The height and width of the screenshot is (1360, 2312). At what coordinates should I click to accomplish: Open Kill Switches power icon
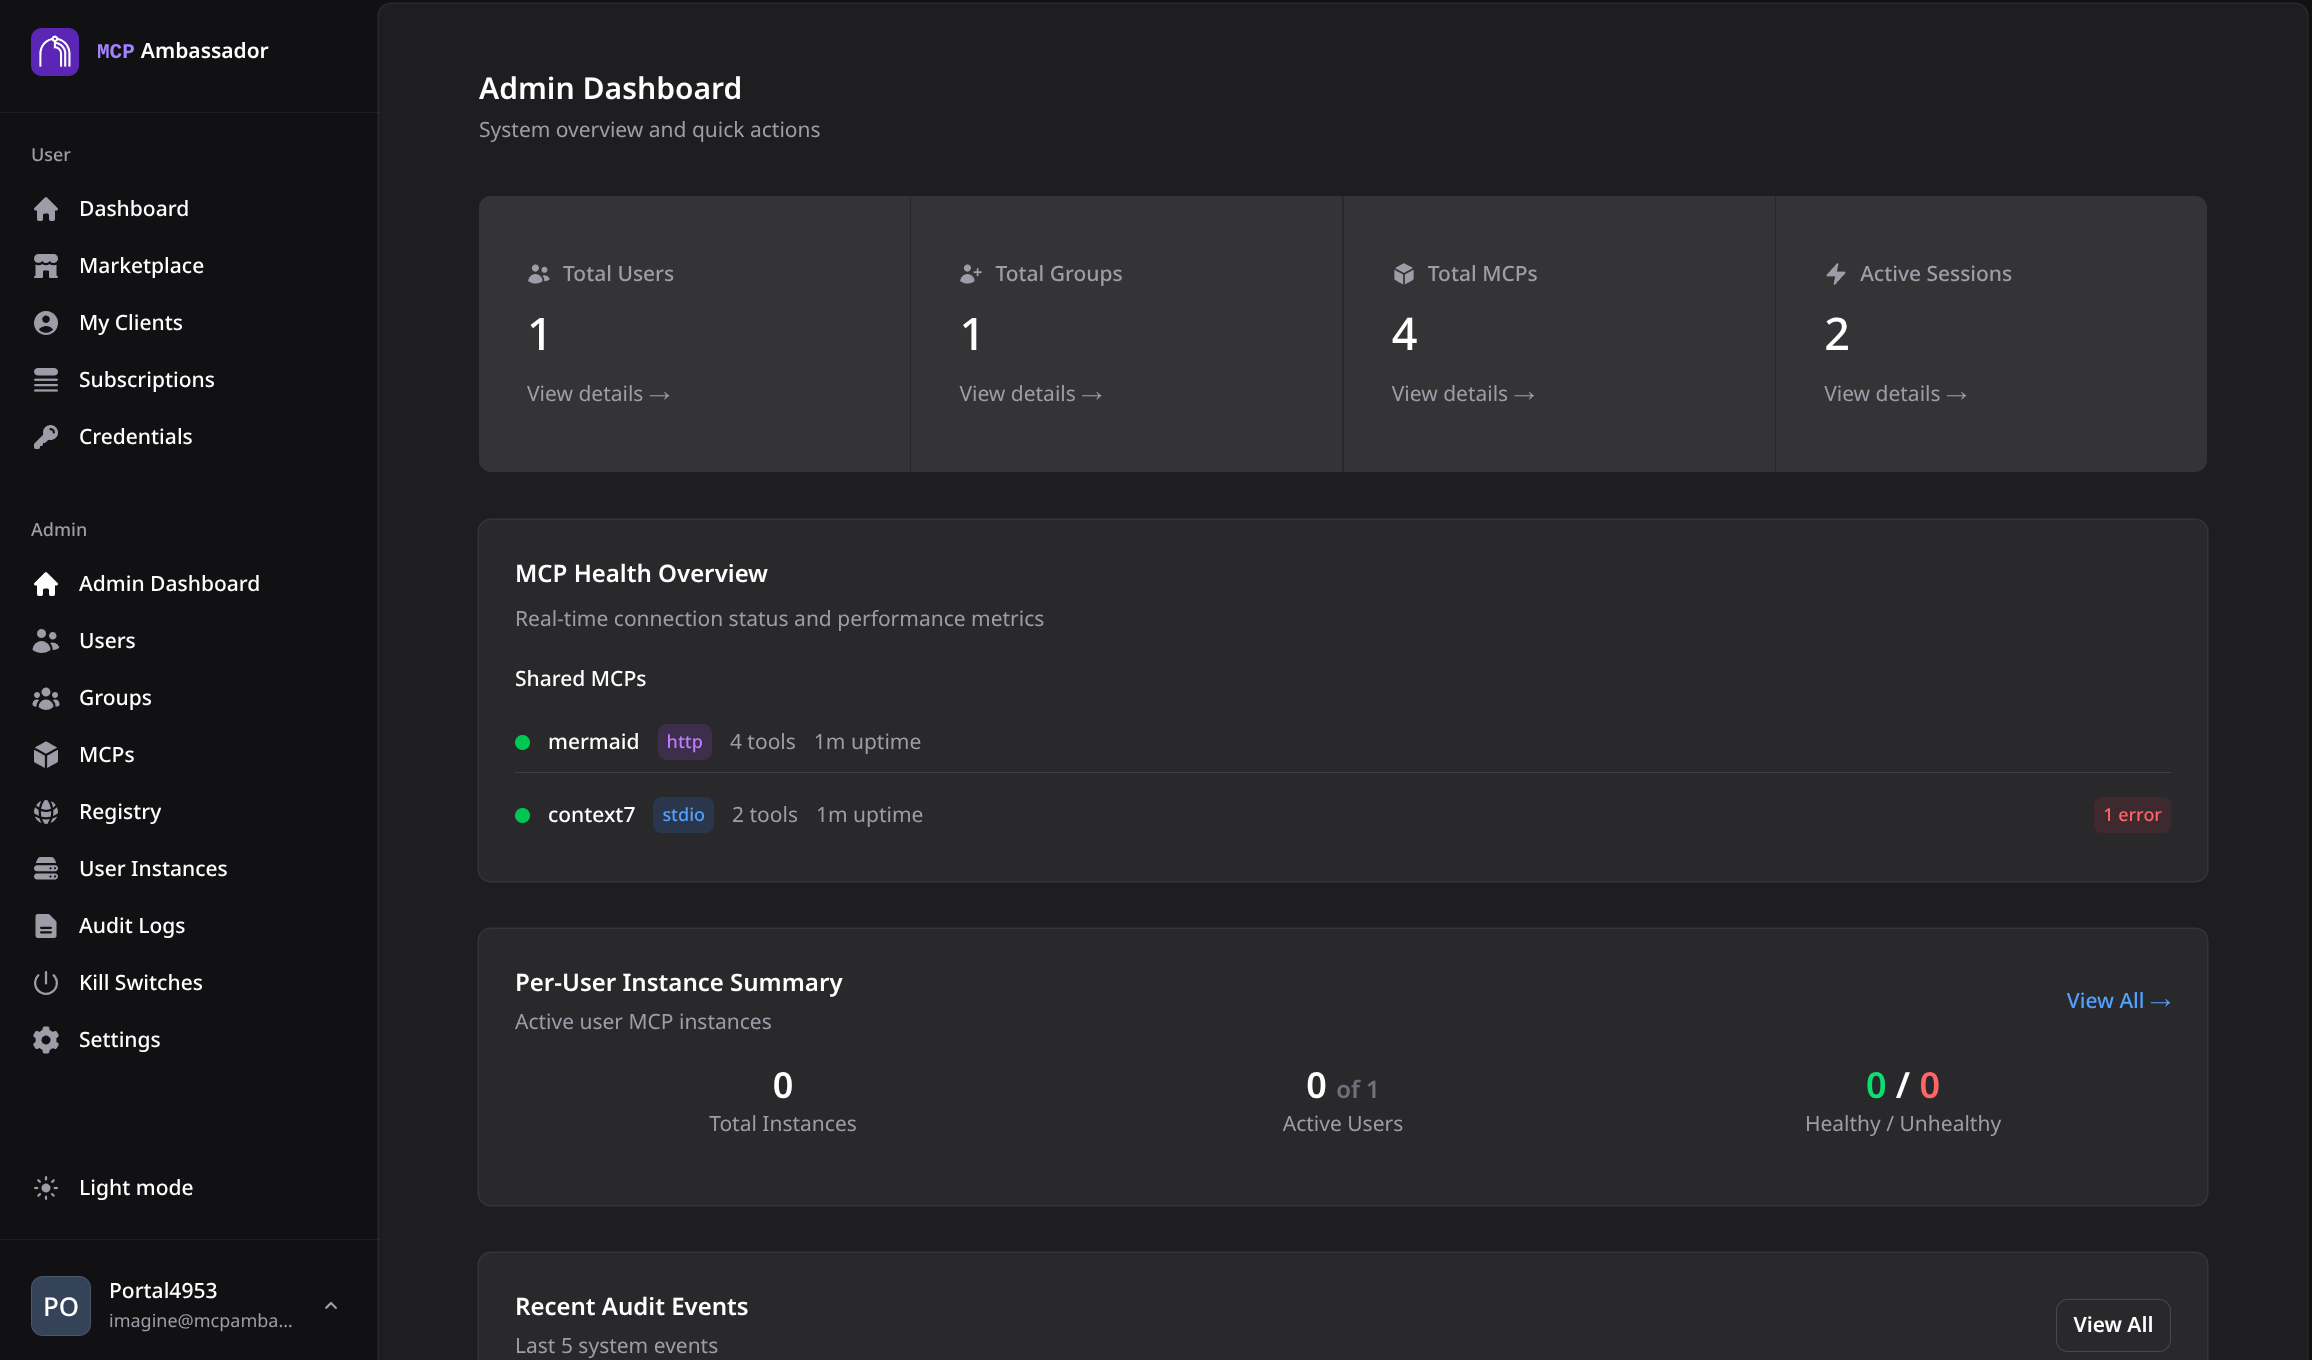pos(46,983)
